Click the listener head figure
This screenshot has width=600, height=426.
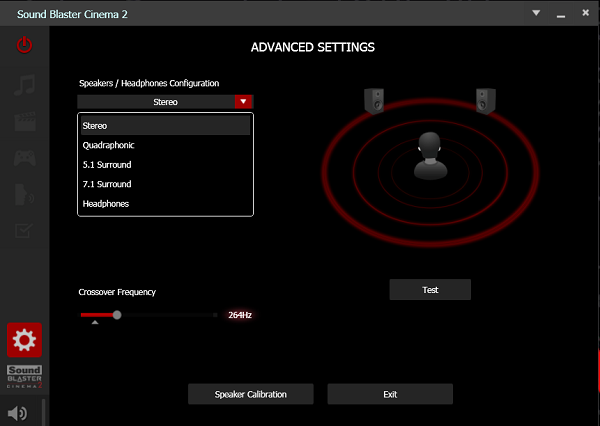(x=430, y=156)
